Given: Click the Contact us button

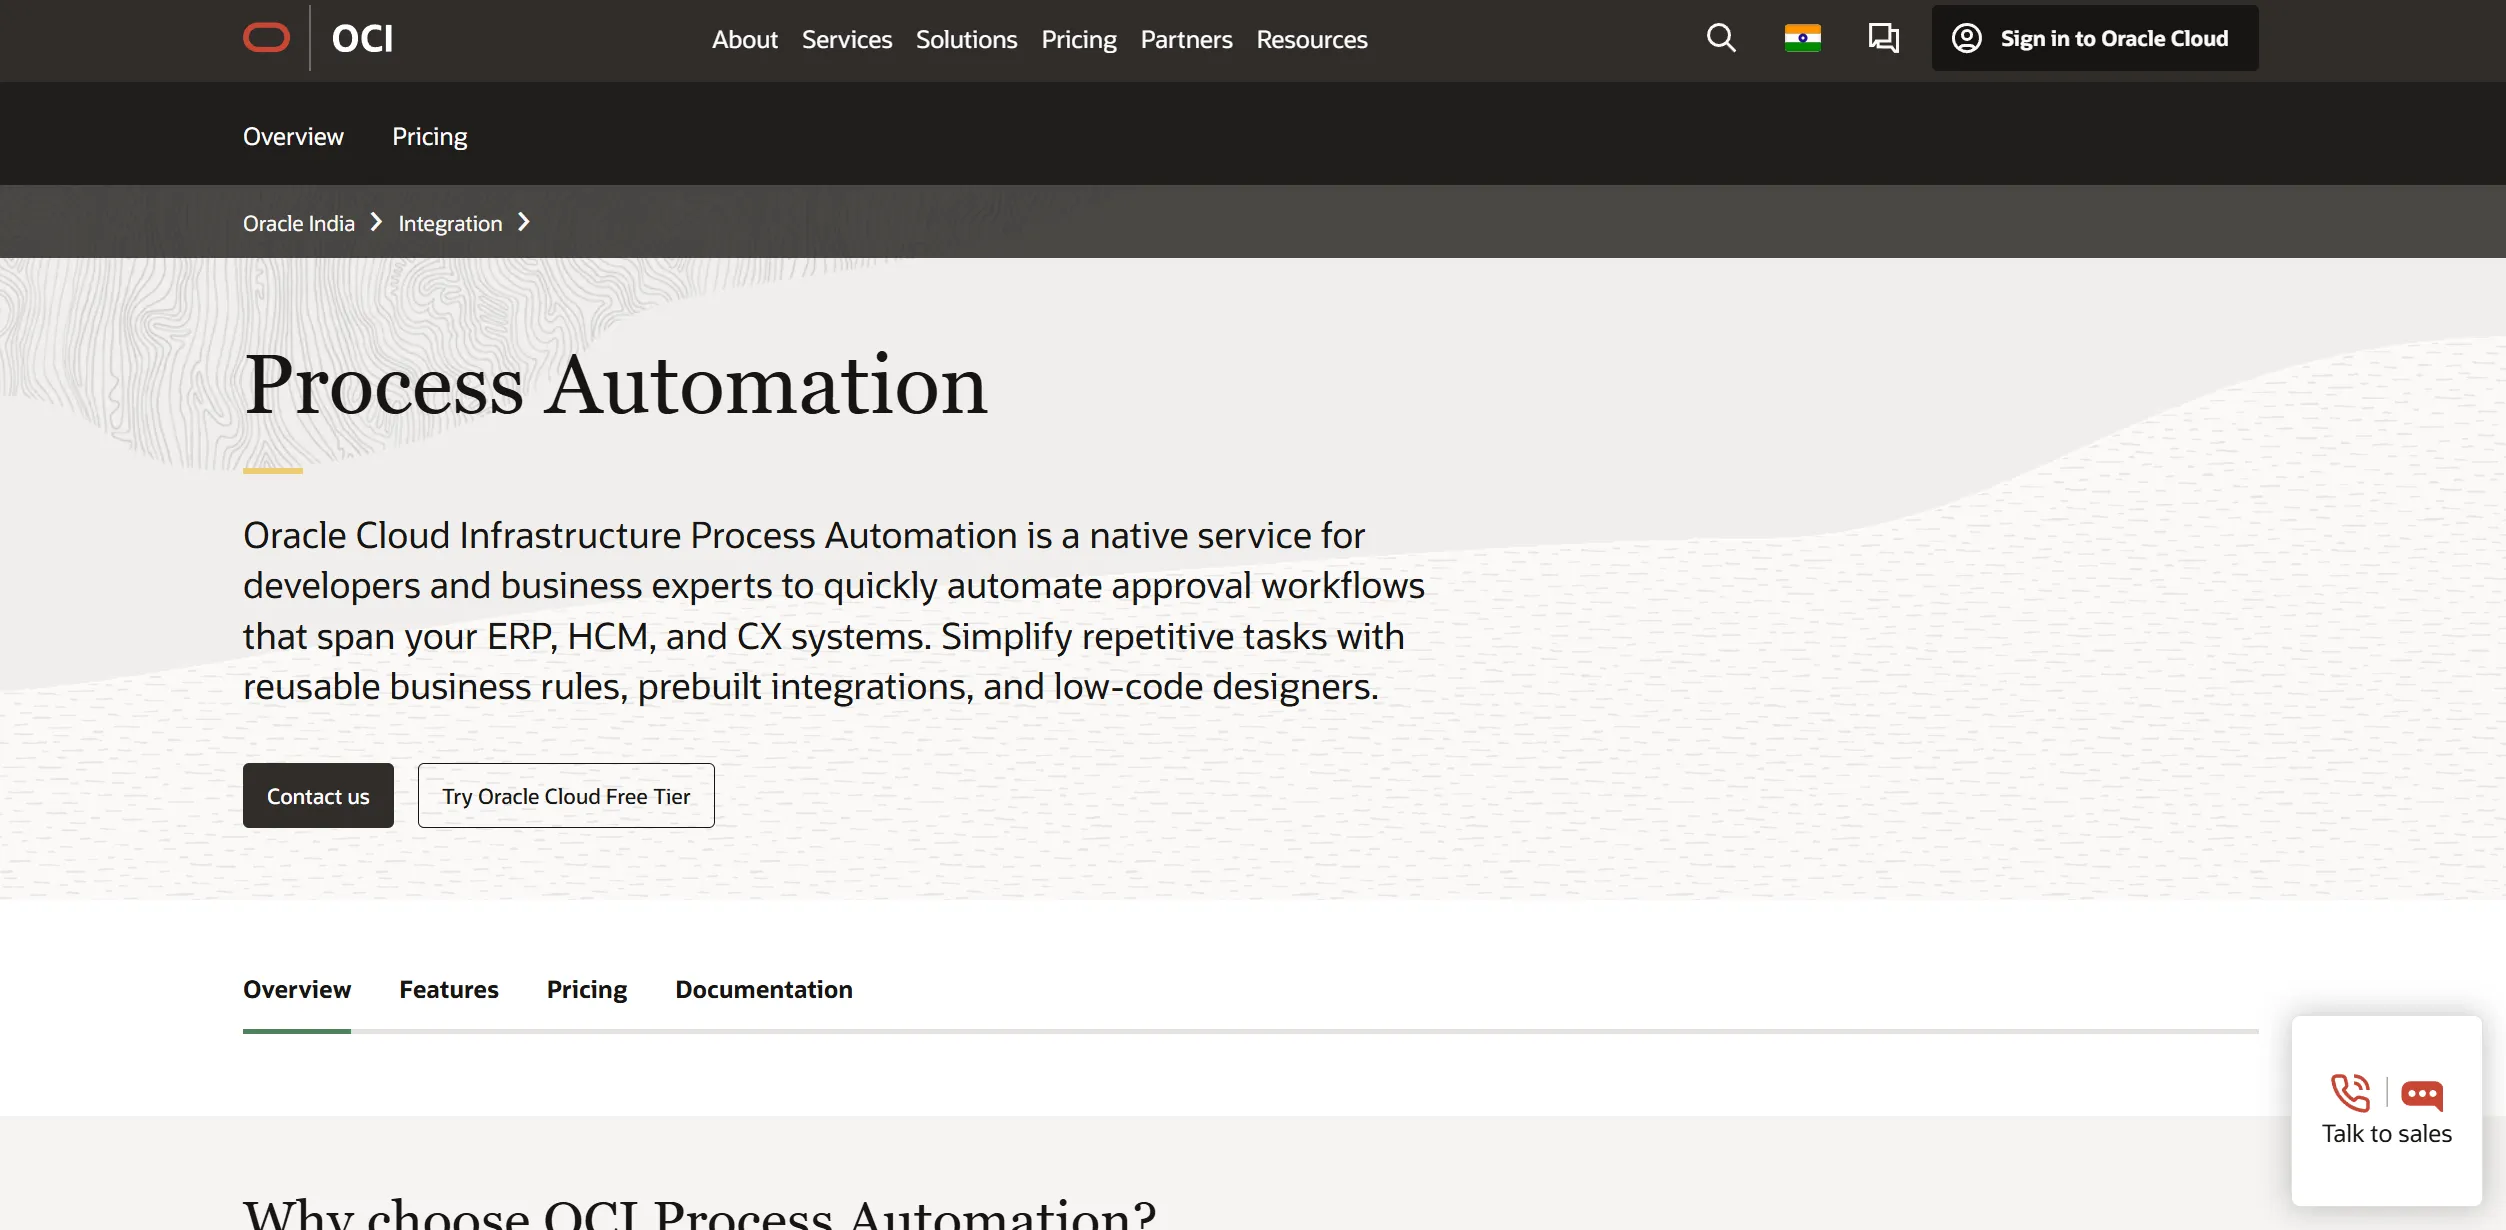Looking at the screenshot, I should pyautogui.click(x=318, y=795).
